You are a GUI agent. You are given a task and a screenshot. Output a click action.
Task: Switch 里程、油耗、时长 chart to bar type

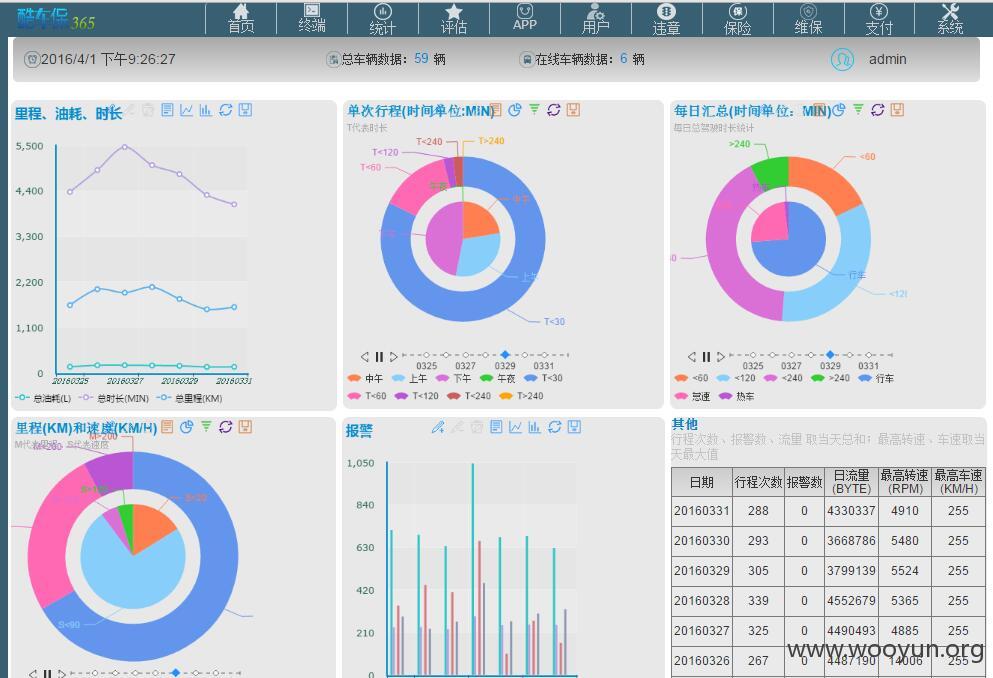(205, 110)
